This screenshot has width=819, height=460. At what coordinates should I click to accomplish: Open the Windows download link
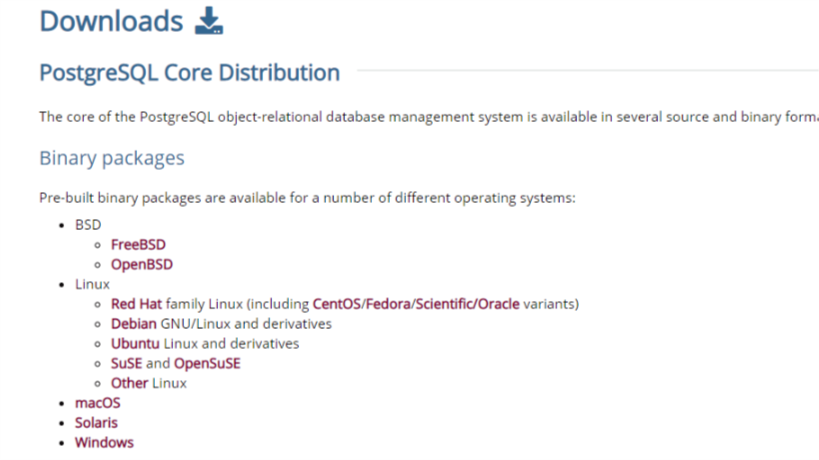(x=104, y=443)
